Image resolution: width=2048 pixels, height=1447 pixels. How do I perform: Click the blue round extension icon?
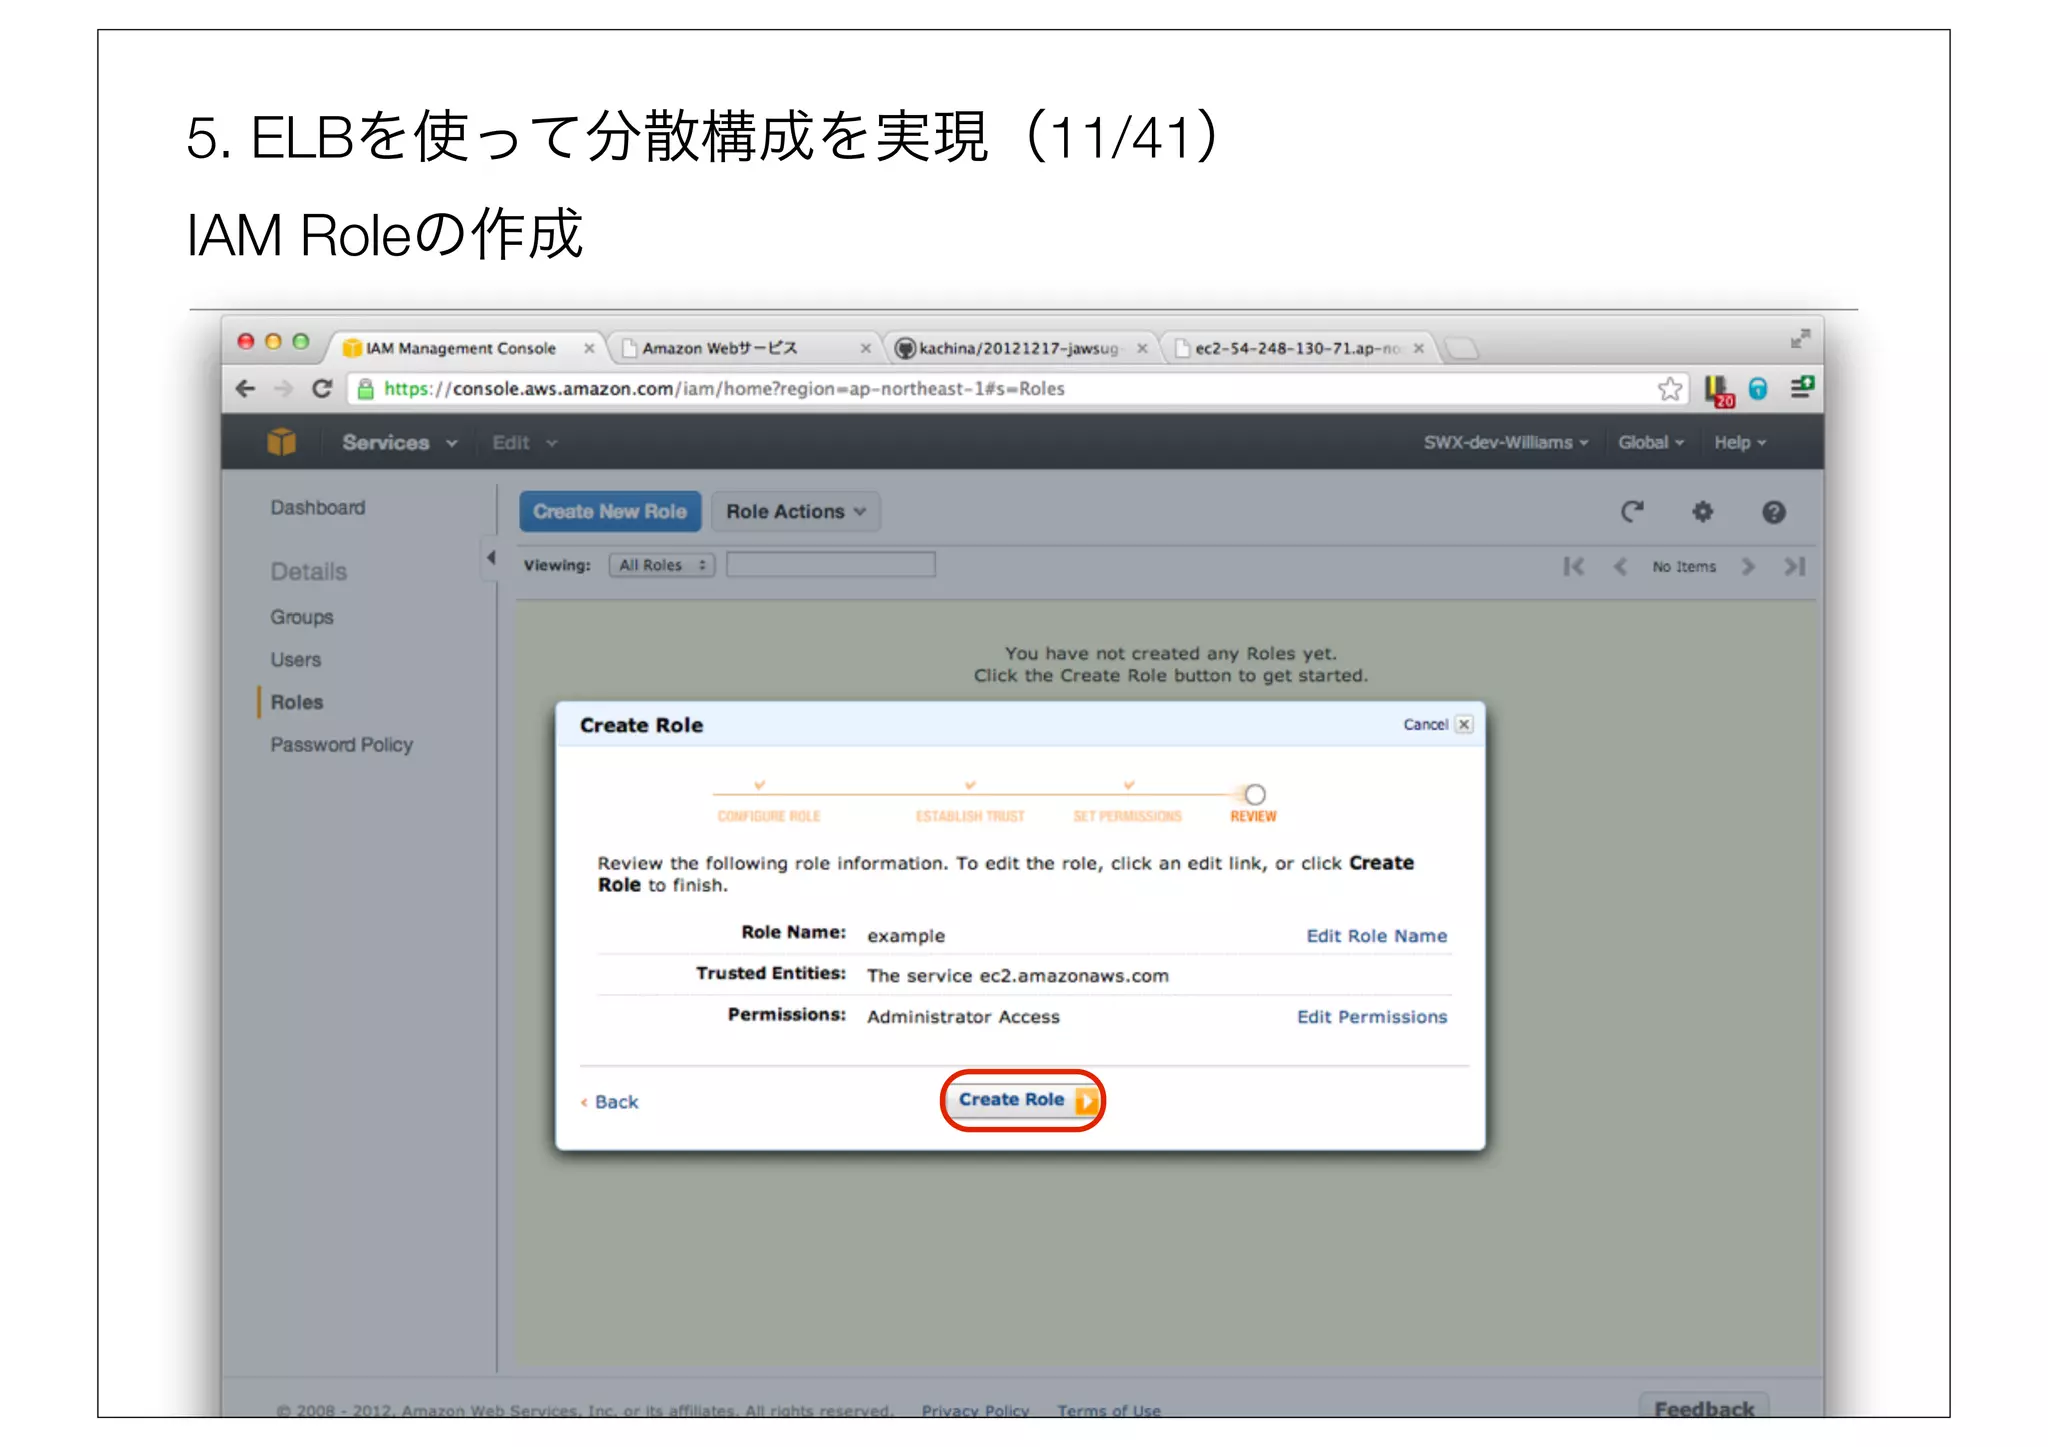[1758, 389]
